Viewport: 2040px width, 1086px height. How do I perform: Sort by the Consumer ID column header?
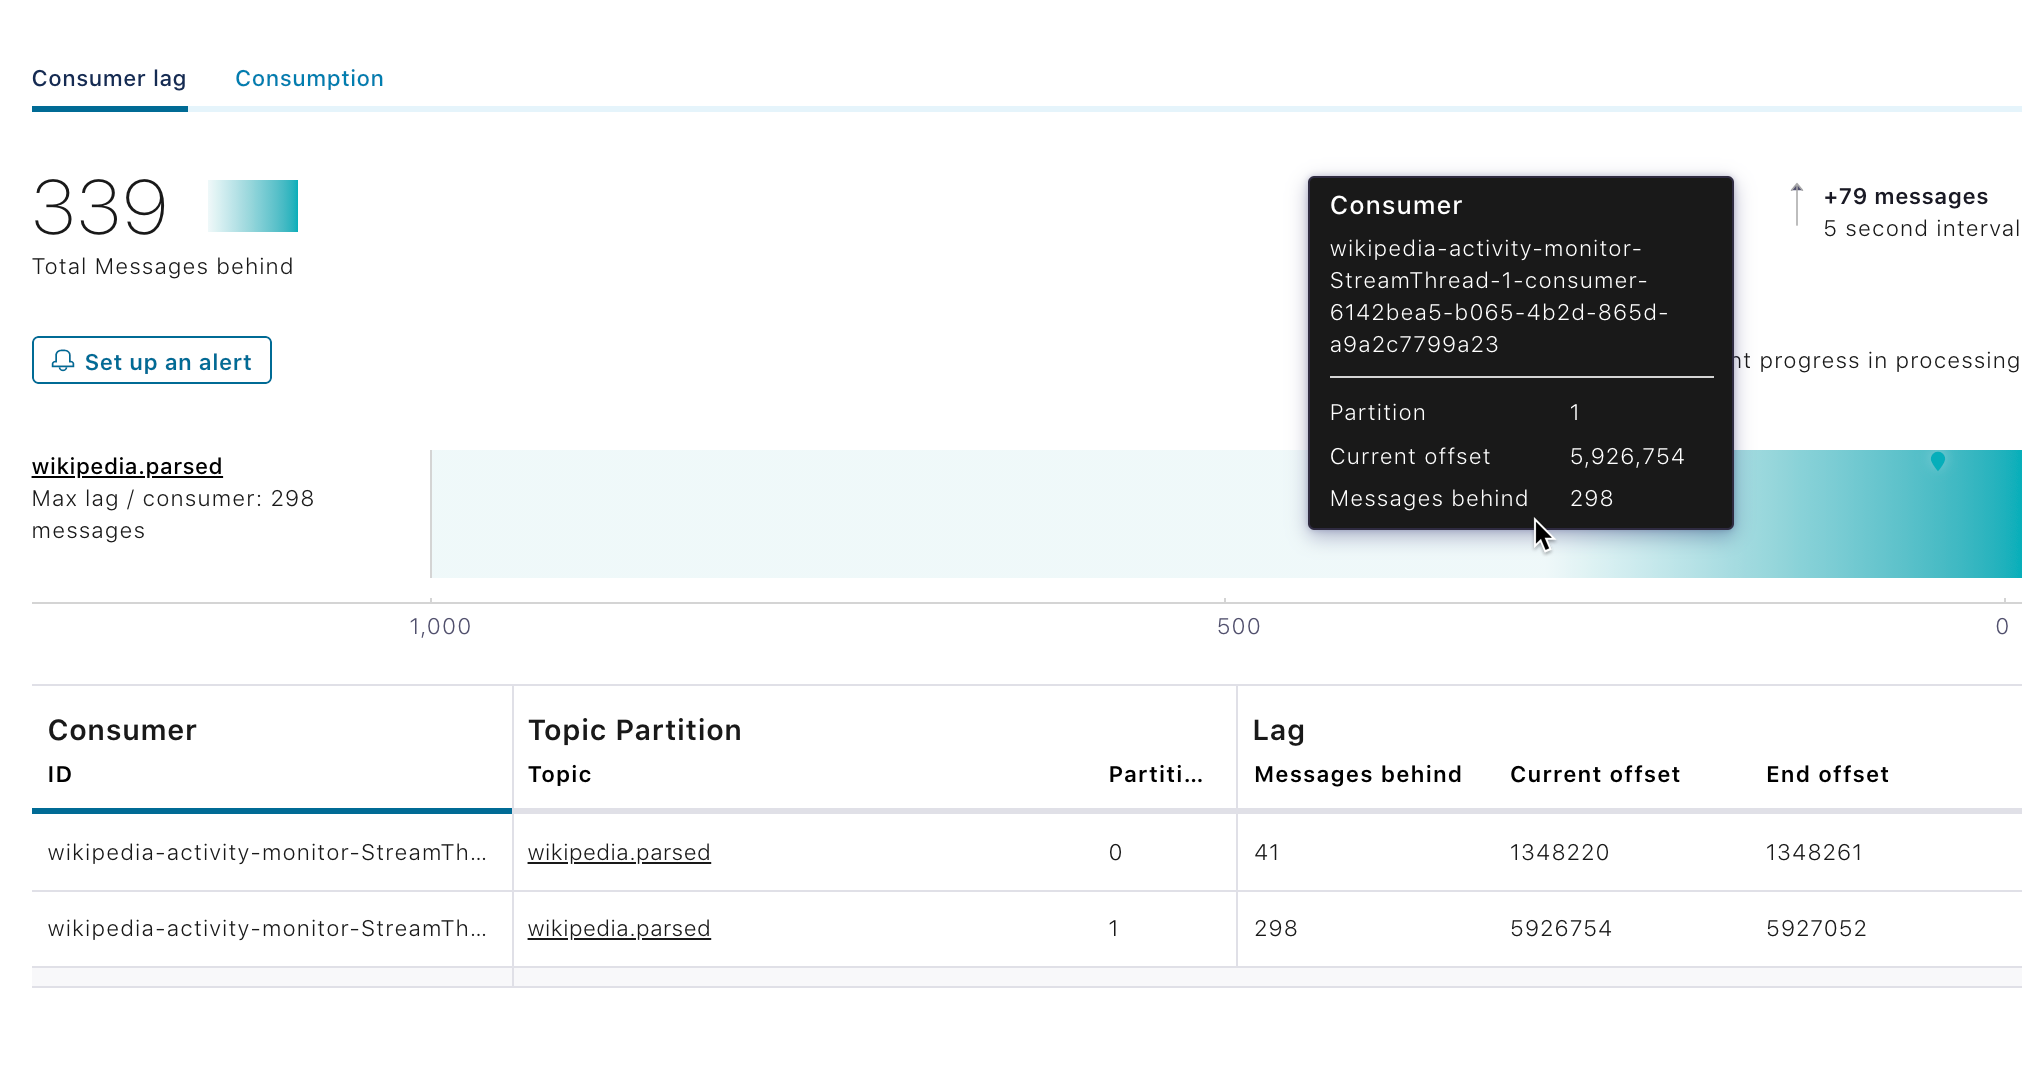tap(60, 774)
